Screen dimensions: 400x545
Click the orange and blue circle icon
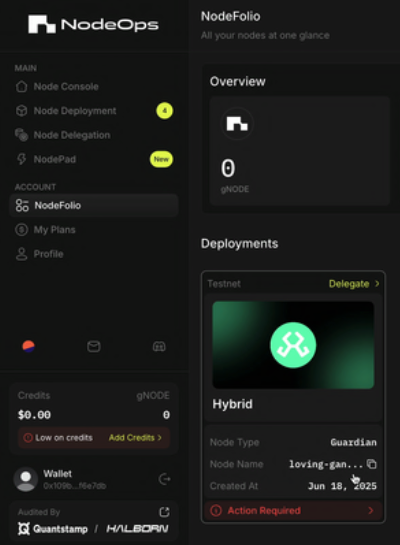[x=28, y=346]
